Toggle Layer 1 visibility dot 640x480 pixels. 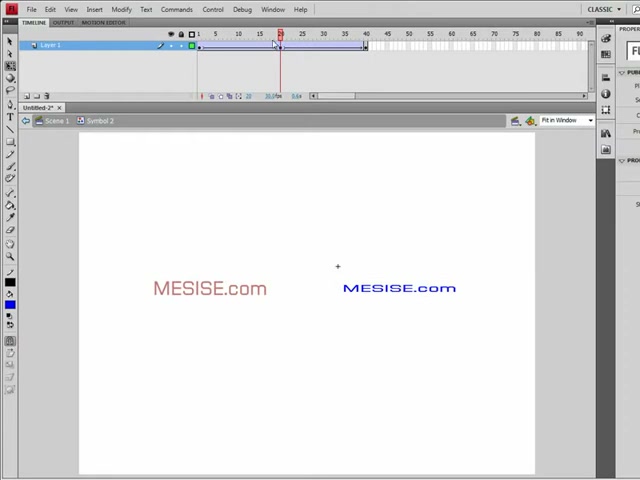point(171,46)
